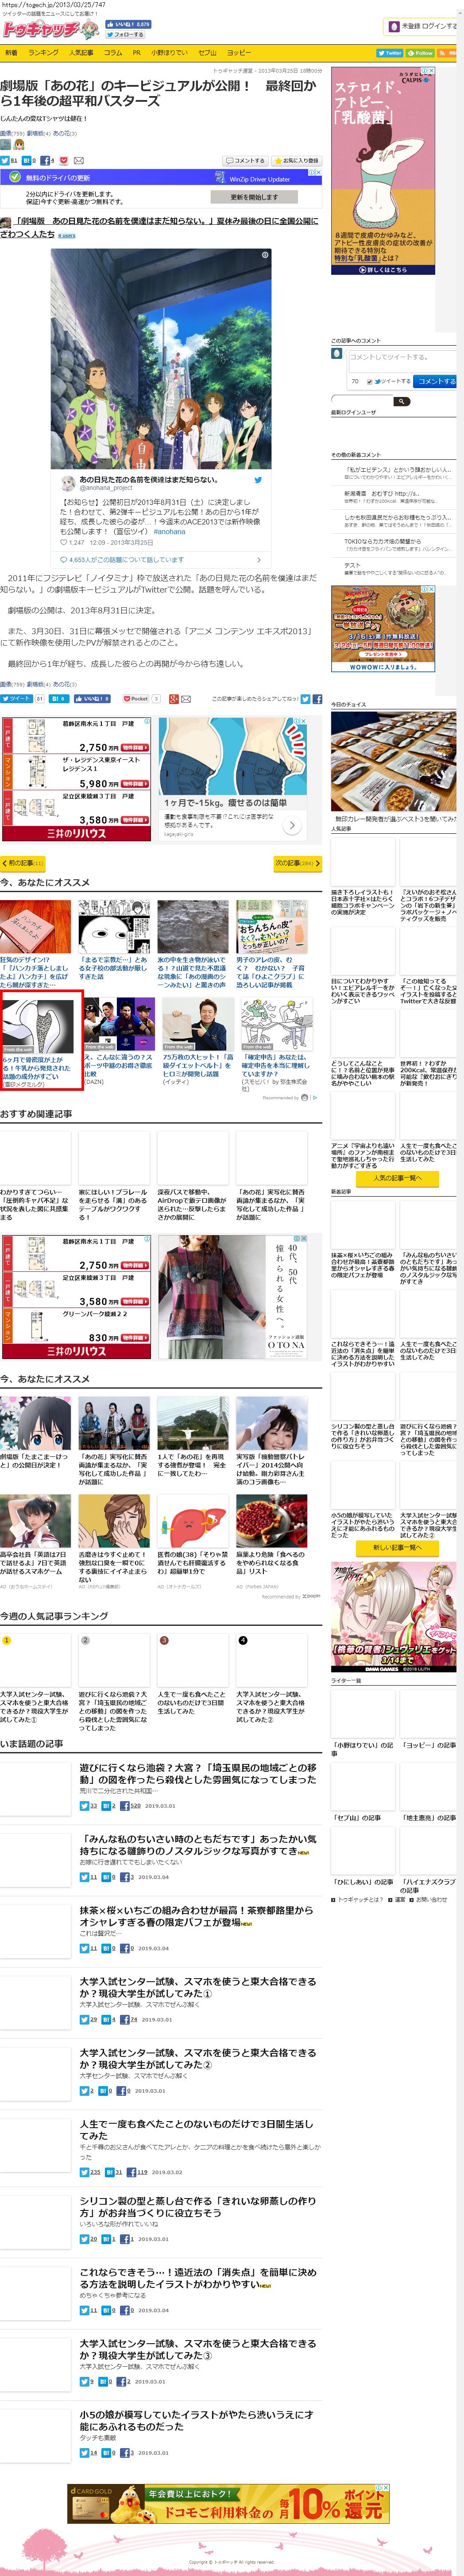
Task: Click the お気に入り登録 favorite button
Action: [297, 160]
